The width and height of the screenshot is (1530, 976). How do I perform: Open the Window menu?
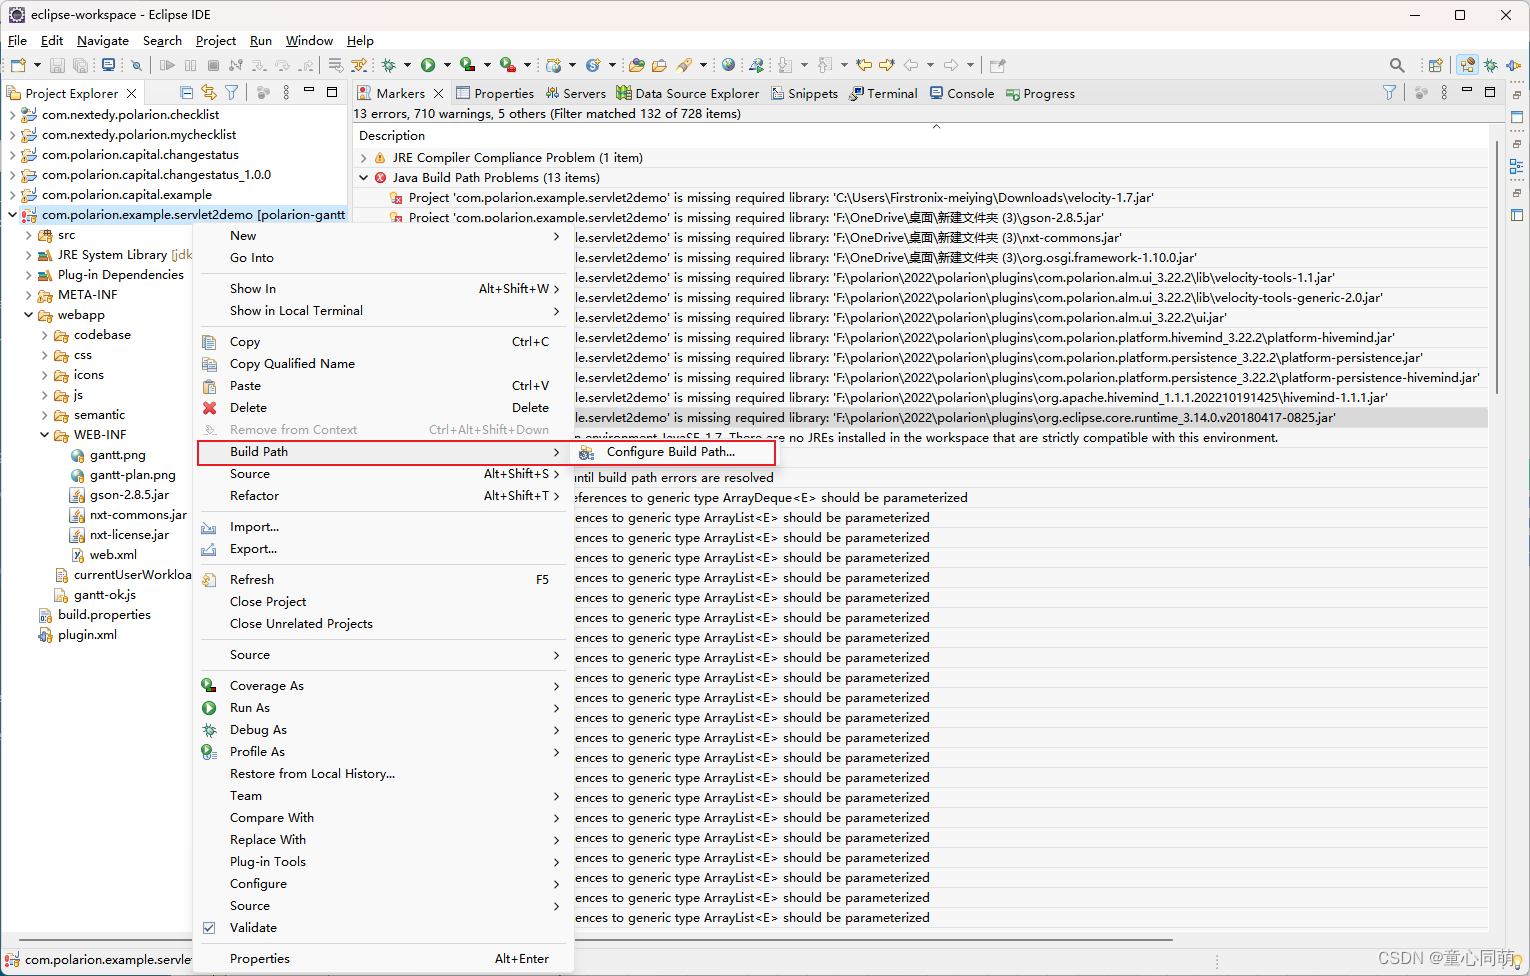click(x=309, y=40)
